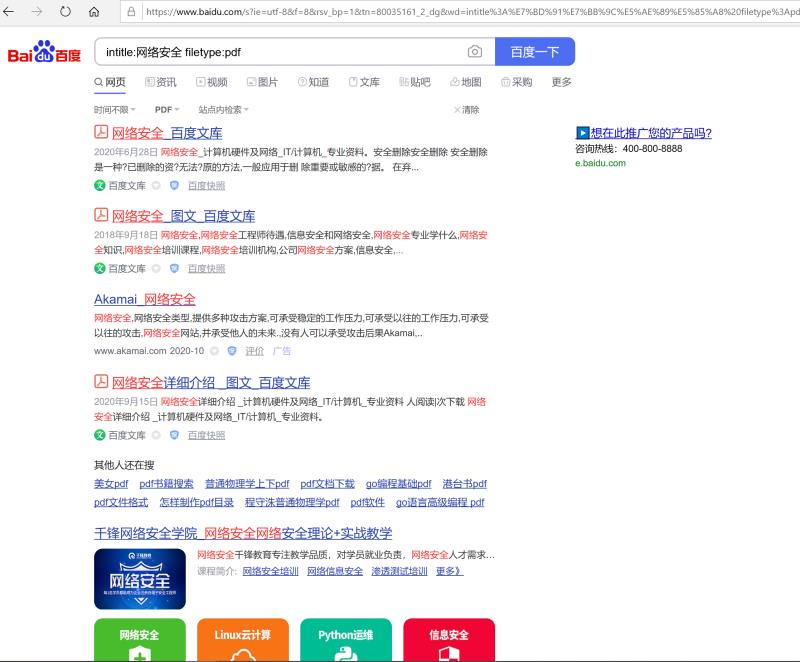Open 网络安全详细介绍_图文_百度文库 result title
Image resolution: width=800 pixels, height=662 pixels.
[211, 383]
